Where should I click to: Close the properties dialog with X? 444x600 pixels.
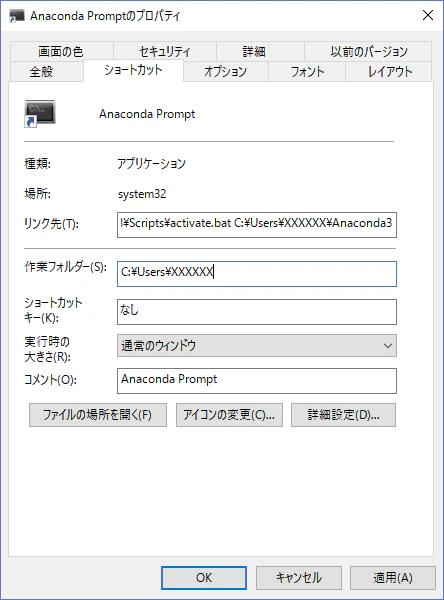coord(428,15)
